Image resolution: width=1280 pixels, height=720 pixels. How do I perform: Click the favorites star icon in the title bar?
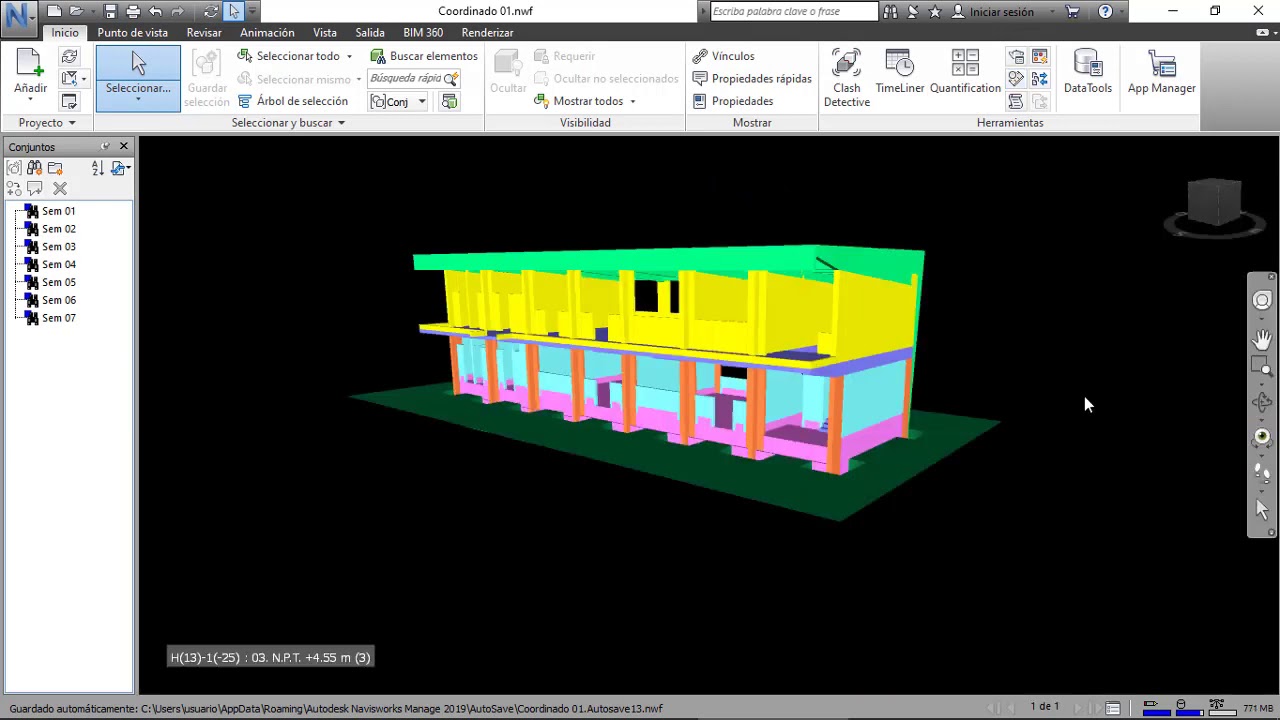tap(935, 12)
